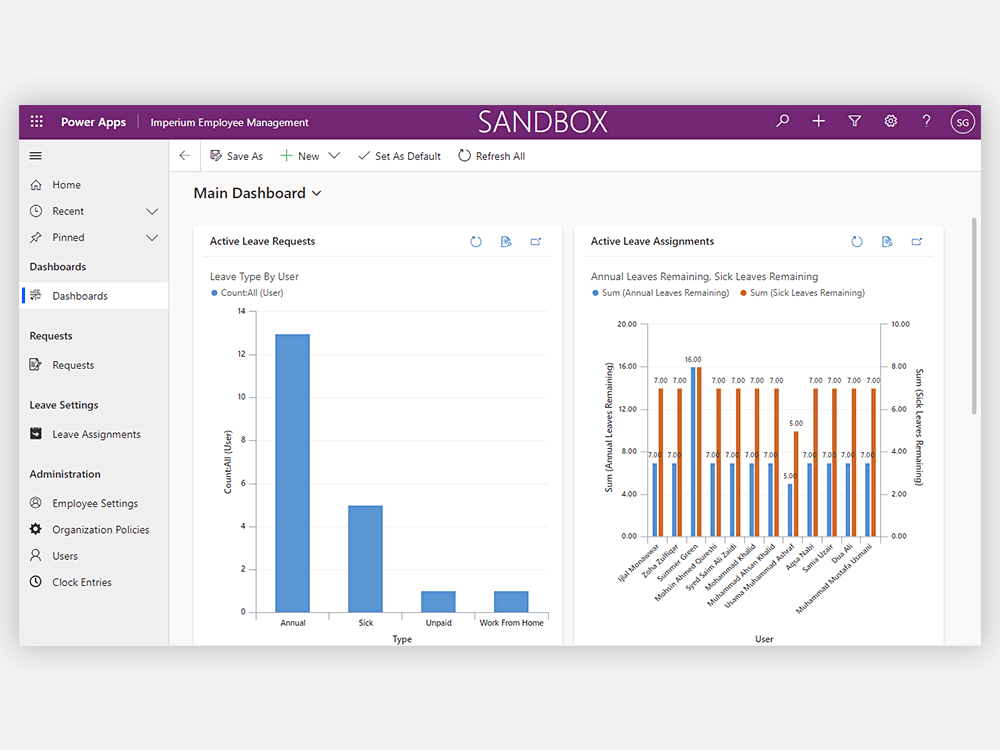Click the Leave Type By User subtitle
The height and width of the screenshot is (750, 1000).
[254, 276]
